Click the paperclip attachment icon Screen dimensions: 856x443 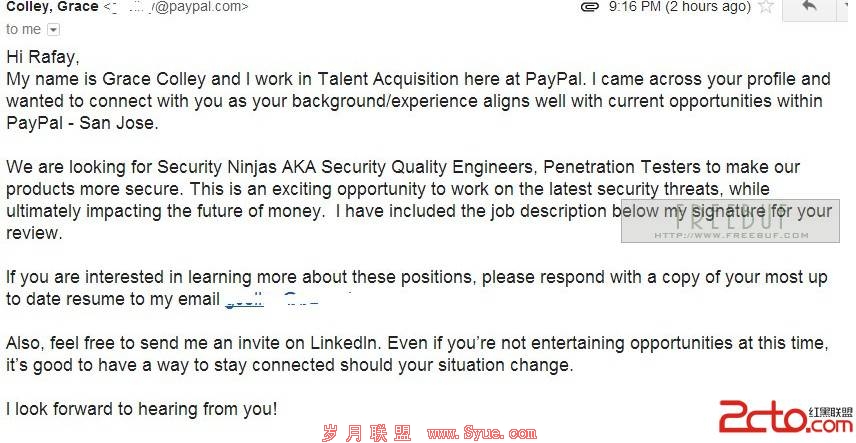590,7
